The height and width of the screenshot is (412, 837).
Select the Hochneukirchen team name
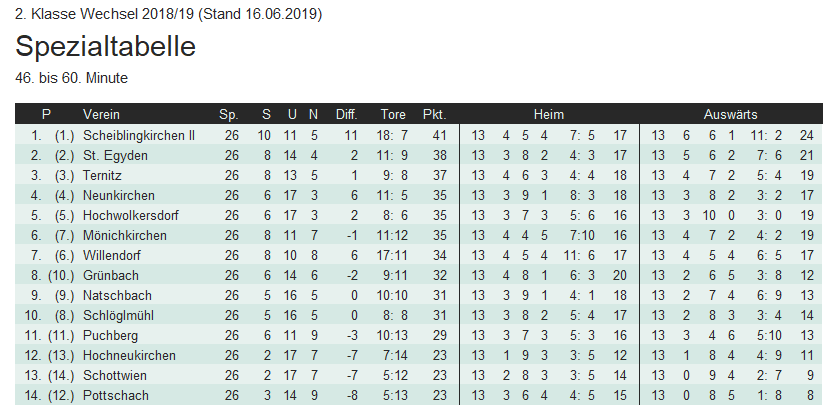(129, 355)
